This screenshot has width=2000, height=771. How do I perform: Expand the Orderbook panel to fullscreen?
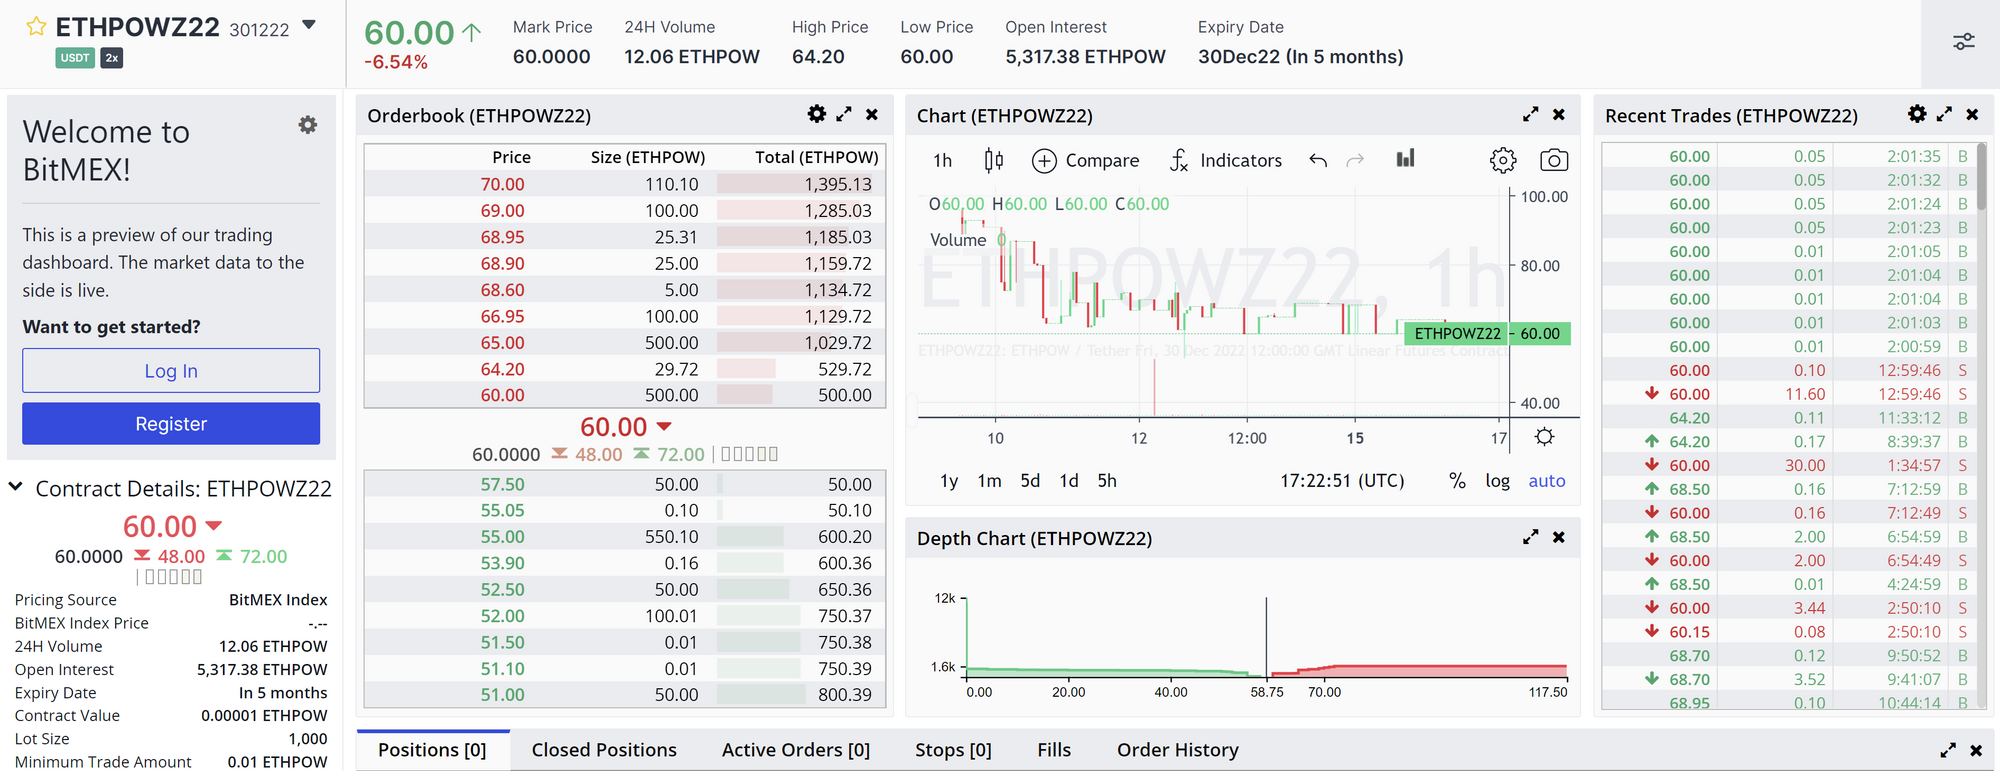(x=844, y=114)
